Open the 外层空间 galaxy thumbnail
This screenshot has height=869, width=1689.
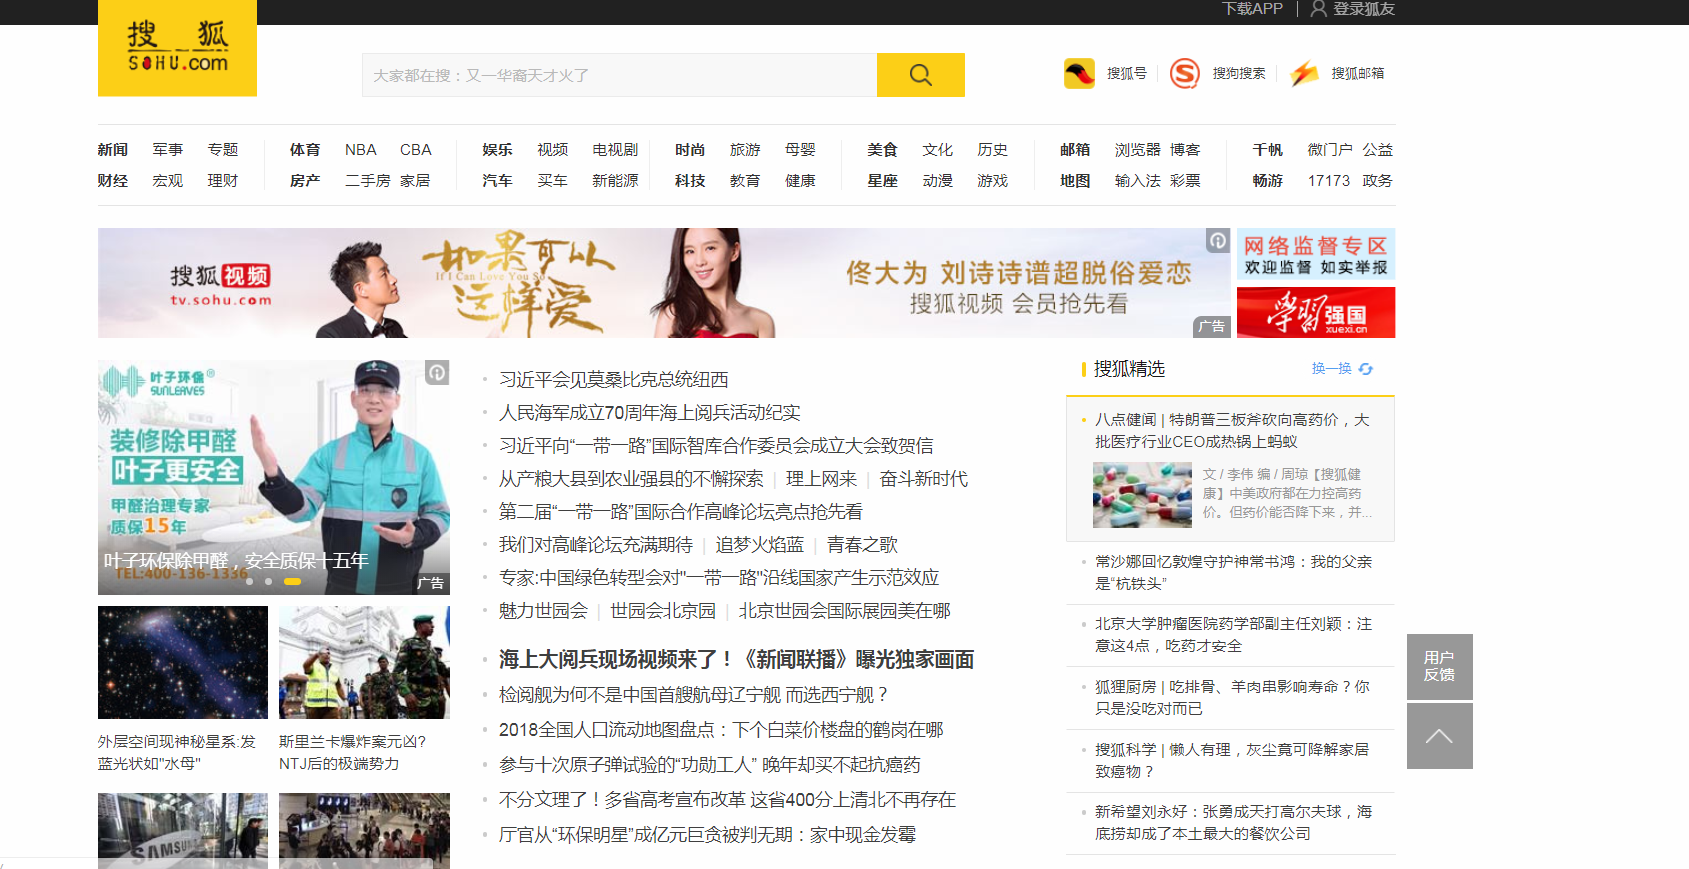pos(183,662)
